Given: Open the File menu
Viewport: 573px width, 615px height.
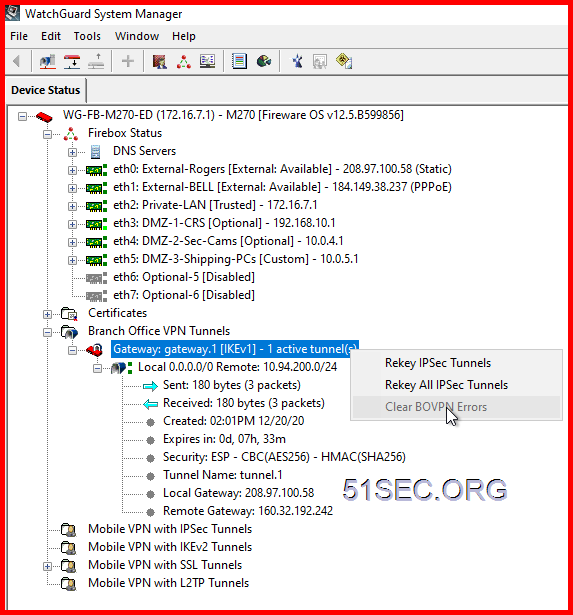Looking at the screenshot, I should click(x=19, y=36).
